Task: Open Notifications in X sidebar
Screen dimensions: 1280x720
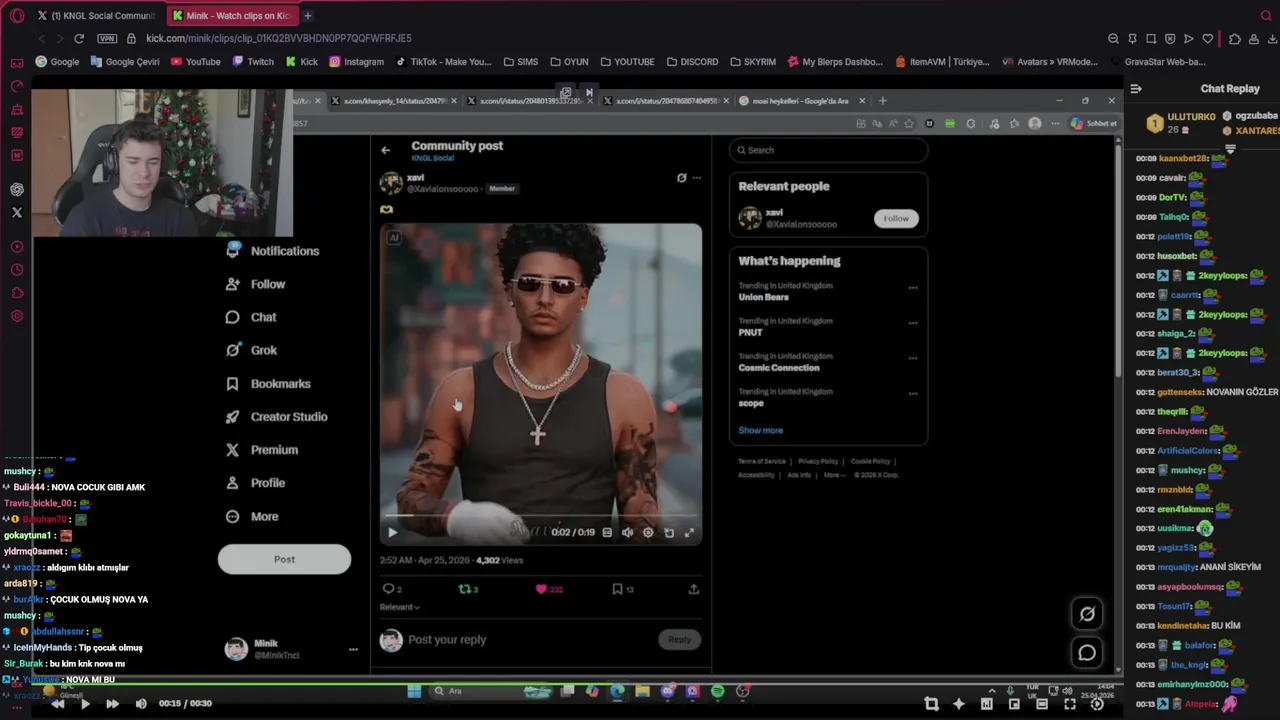Action: pyautogui.click(x=272, y=251)
